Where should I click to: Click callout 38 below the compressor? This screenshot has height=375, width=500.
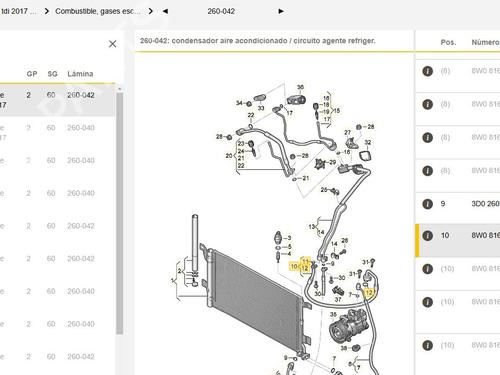tap(344, 348)
